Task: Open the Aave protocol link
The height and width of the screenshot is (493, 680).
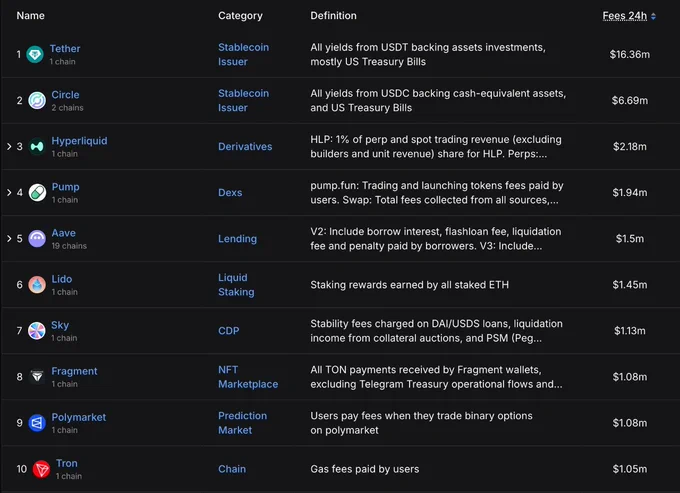Action: (x=64, y=233)
